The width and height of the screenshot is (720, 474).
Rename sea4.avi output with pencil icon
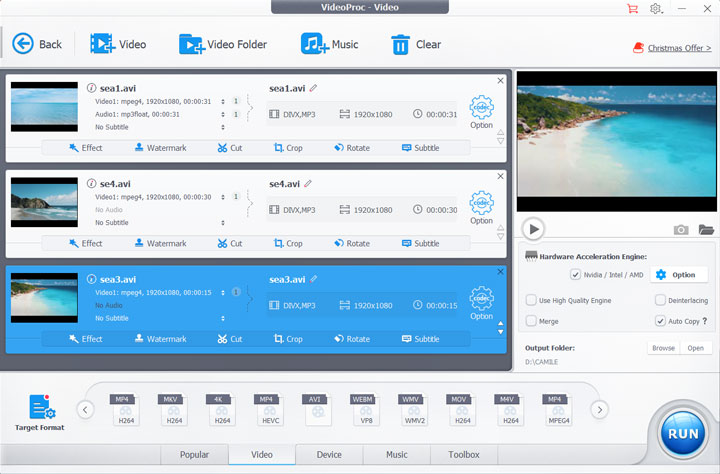pyautogui.click(x=309, y=184)
